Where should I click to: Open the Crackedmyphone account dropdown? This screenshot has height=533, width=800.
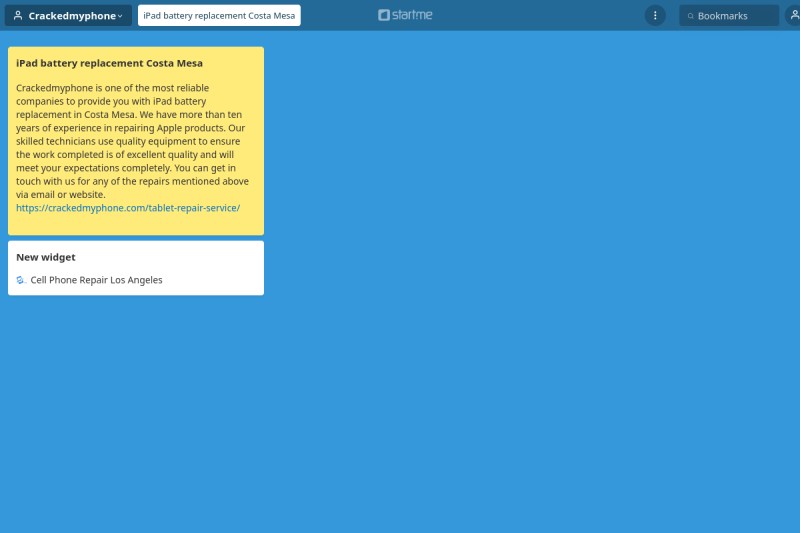(68, 16)
